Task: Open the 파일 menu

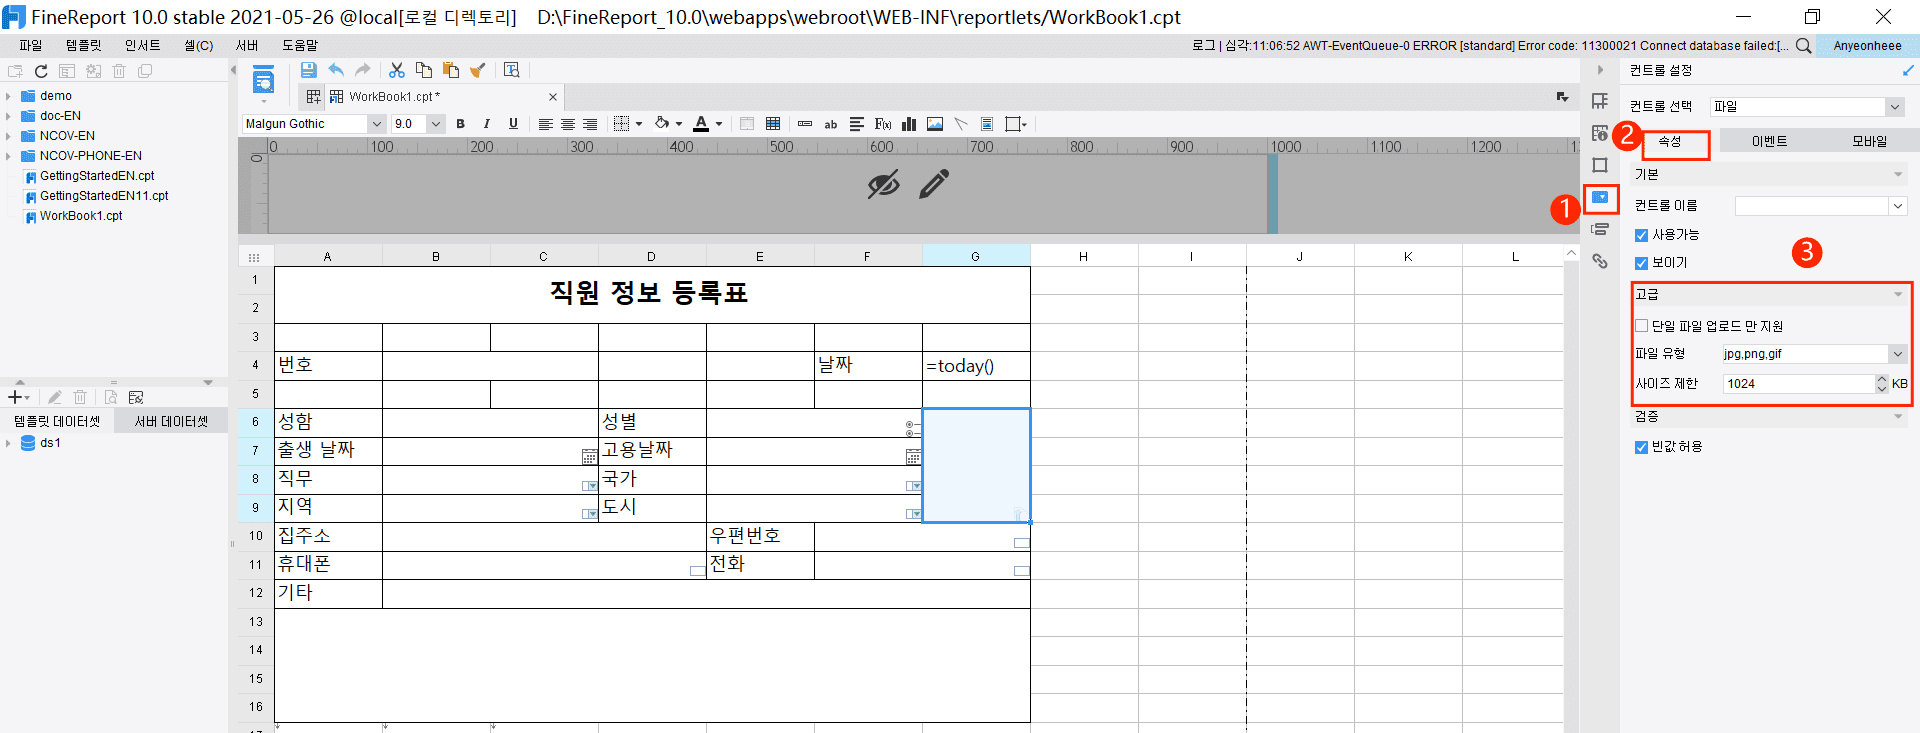Action: click(31, 45)
